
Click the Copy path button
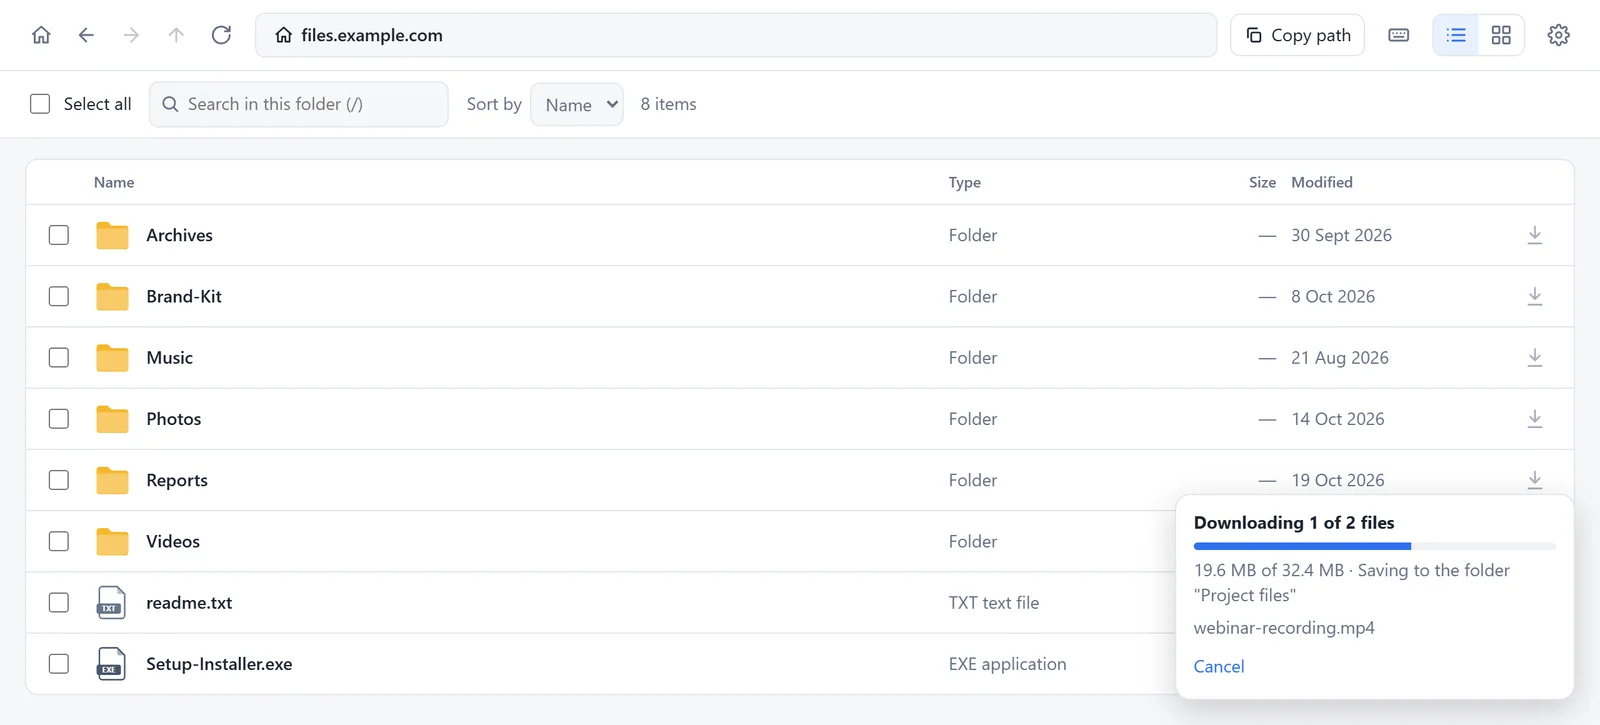tap(1298, 35)
